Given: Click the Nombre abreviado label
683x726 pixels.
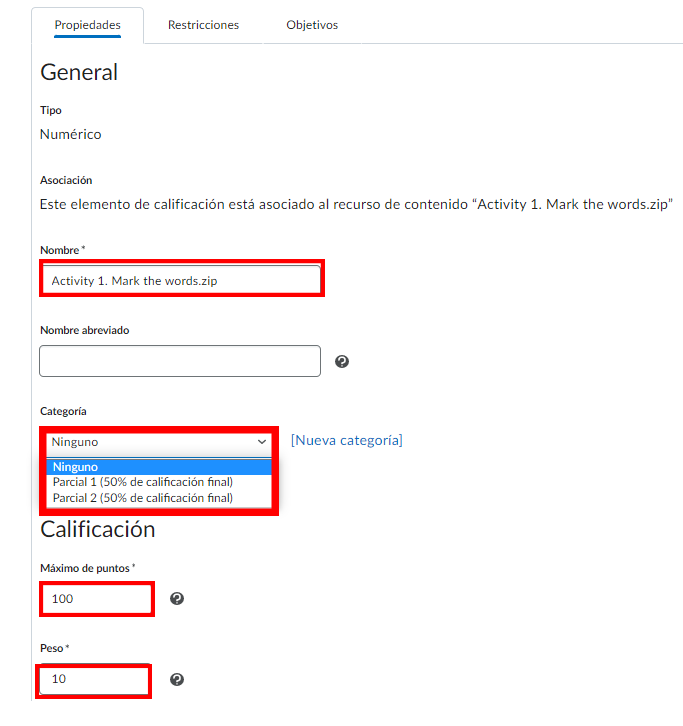Looking at the screenshot, I should (85, 330).
